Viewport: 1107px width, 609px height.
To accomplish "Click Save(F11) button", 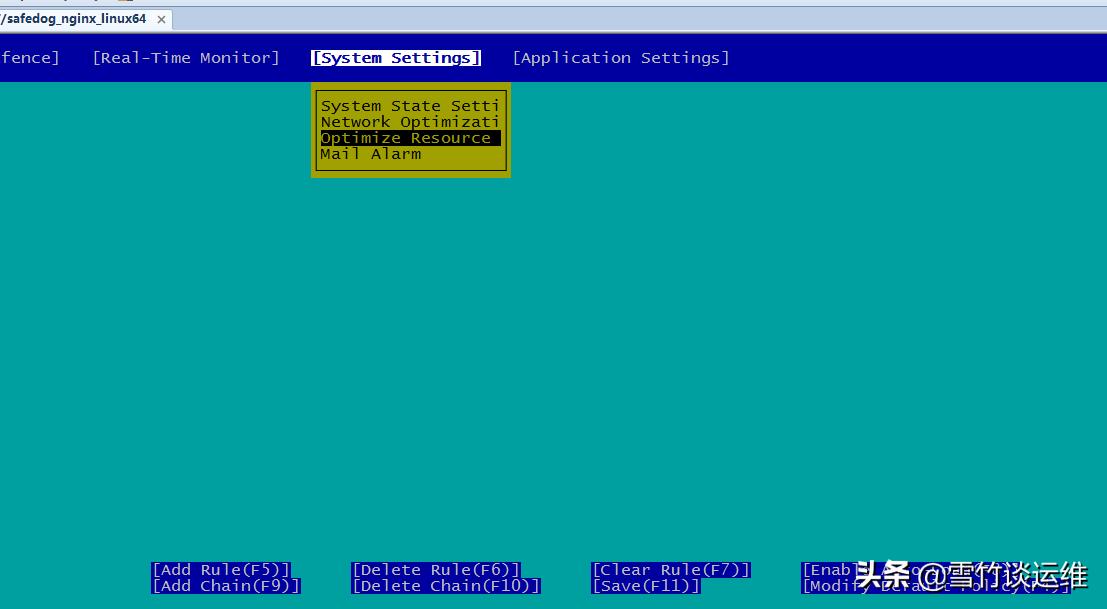I will pyautogui.click(x=646, y=586).
